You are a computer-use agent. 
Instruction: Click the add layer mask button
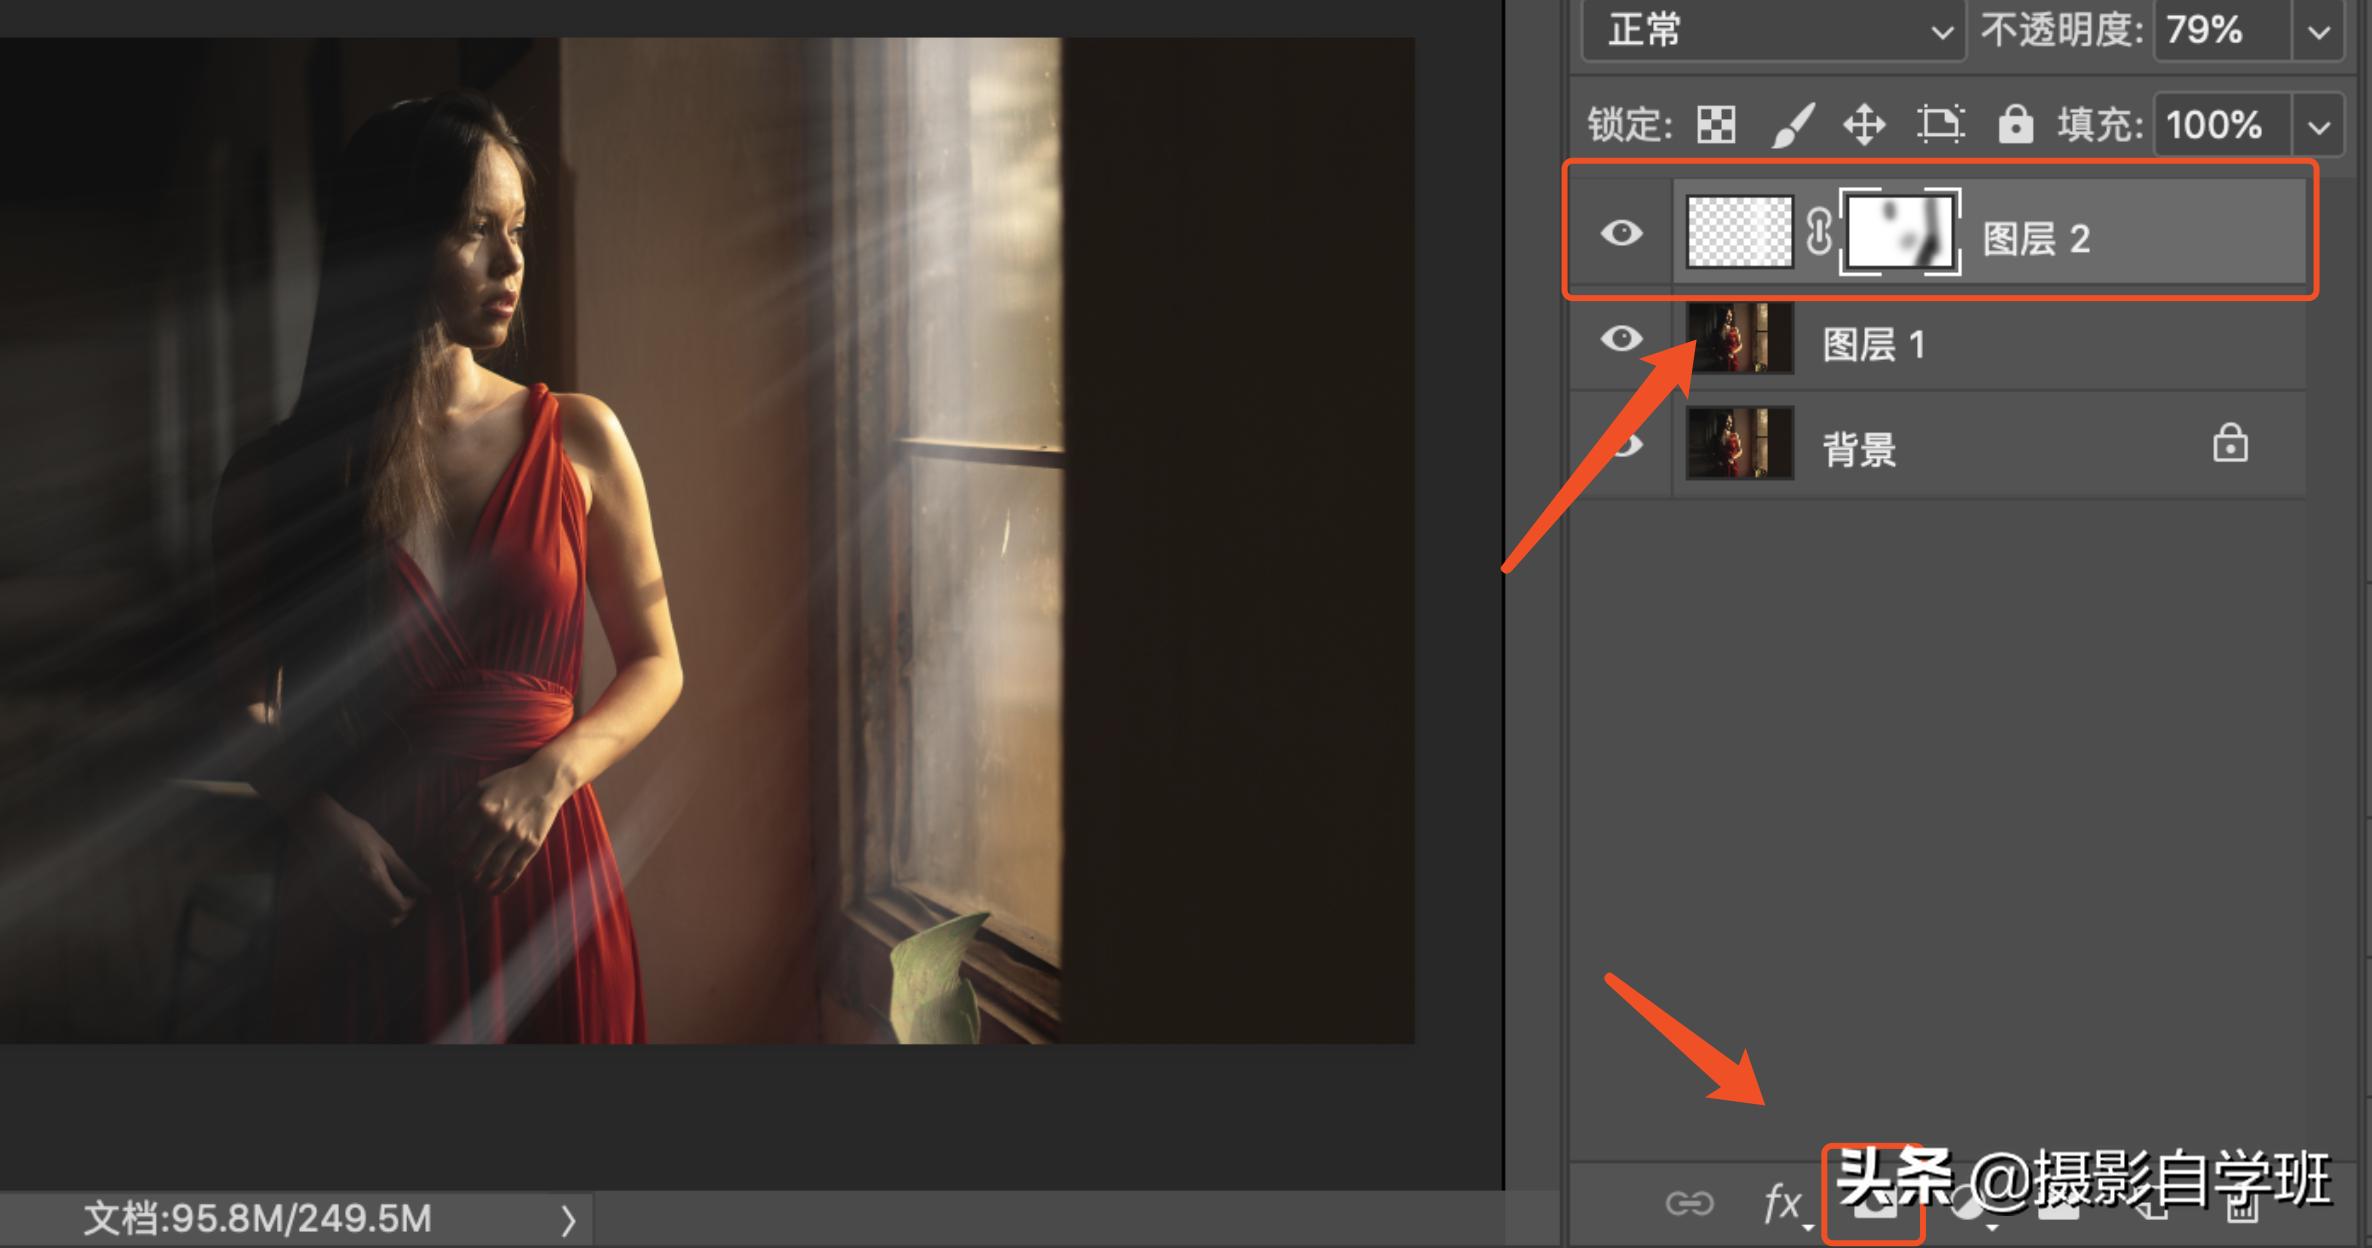click(x=1874, y=1205)
